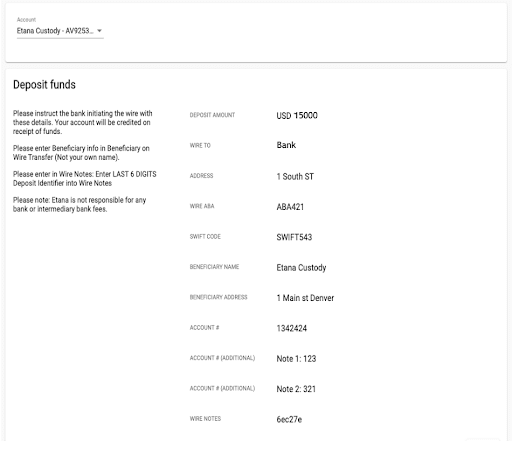Select the additional account value Note 2: 321
The height and width of the screenshot is (462, 512).
pyautogui.click(x=296, y=389)
